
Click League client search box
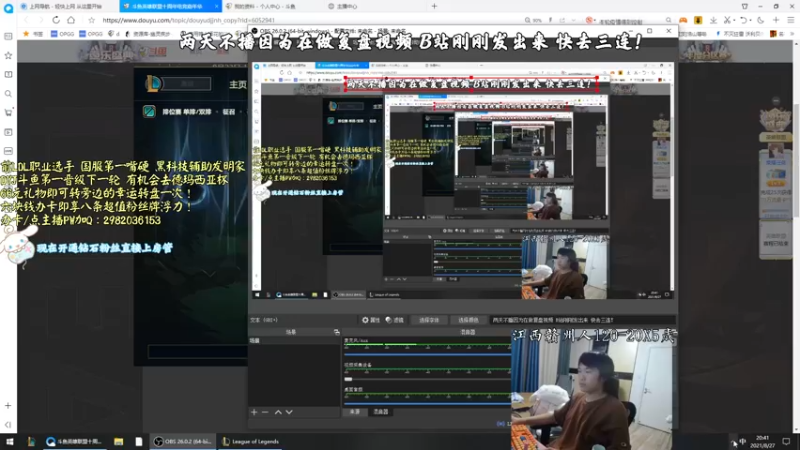[187, 84]
